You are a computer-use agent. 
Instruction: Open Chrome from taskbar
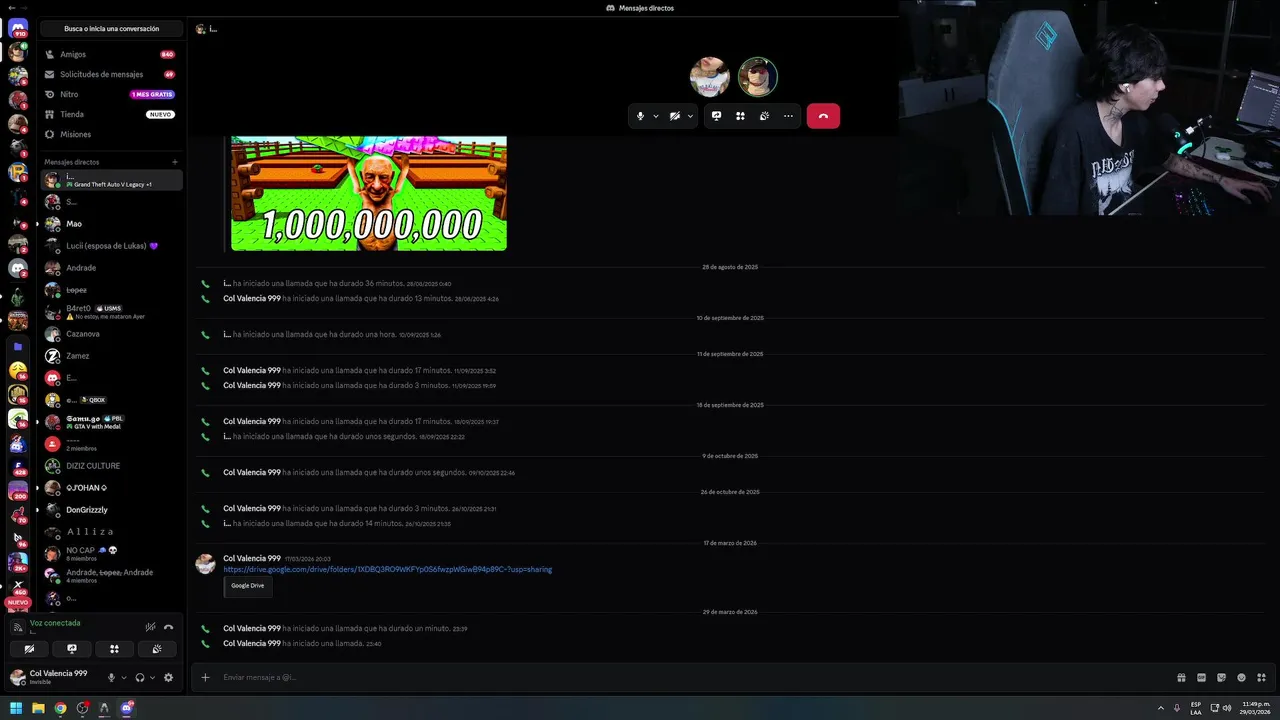click(x=60, y=708)
